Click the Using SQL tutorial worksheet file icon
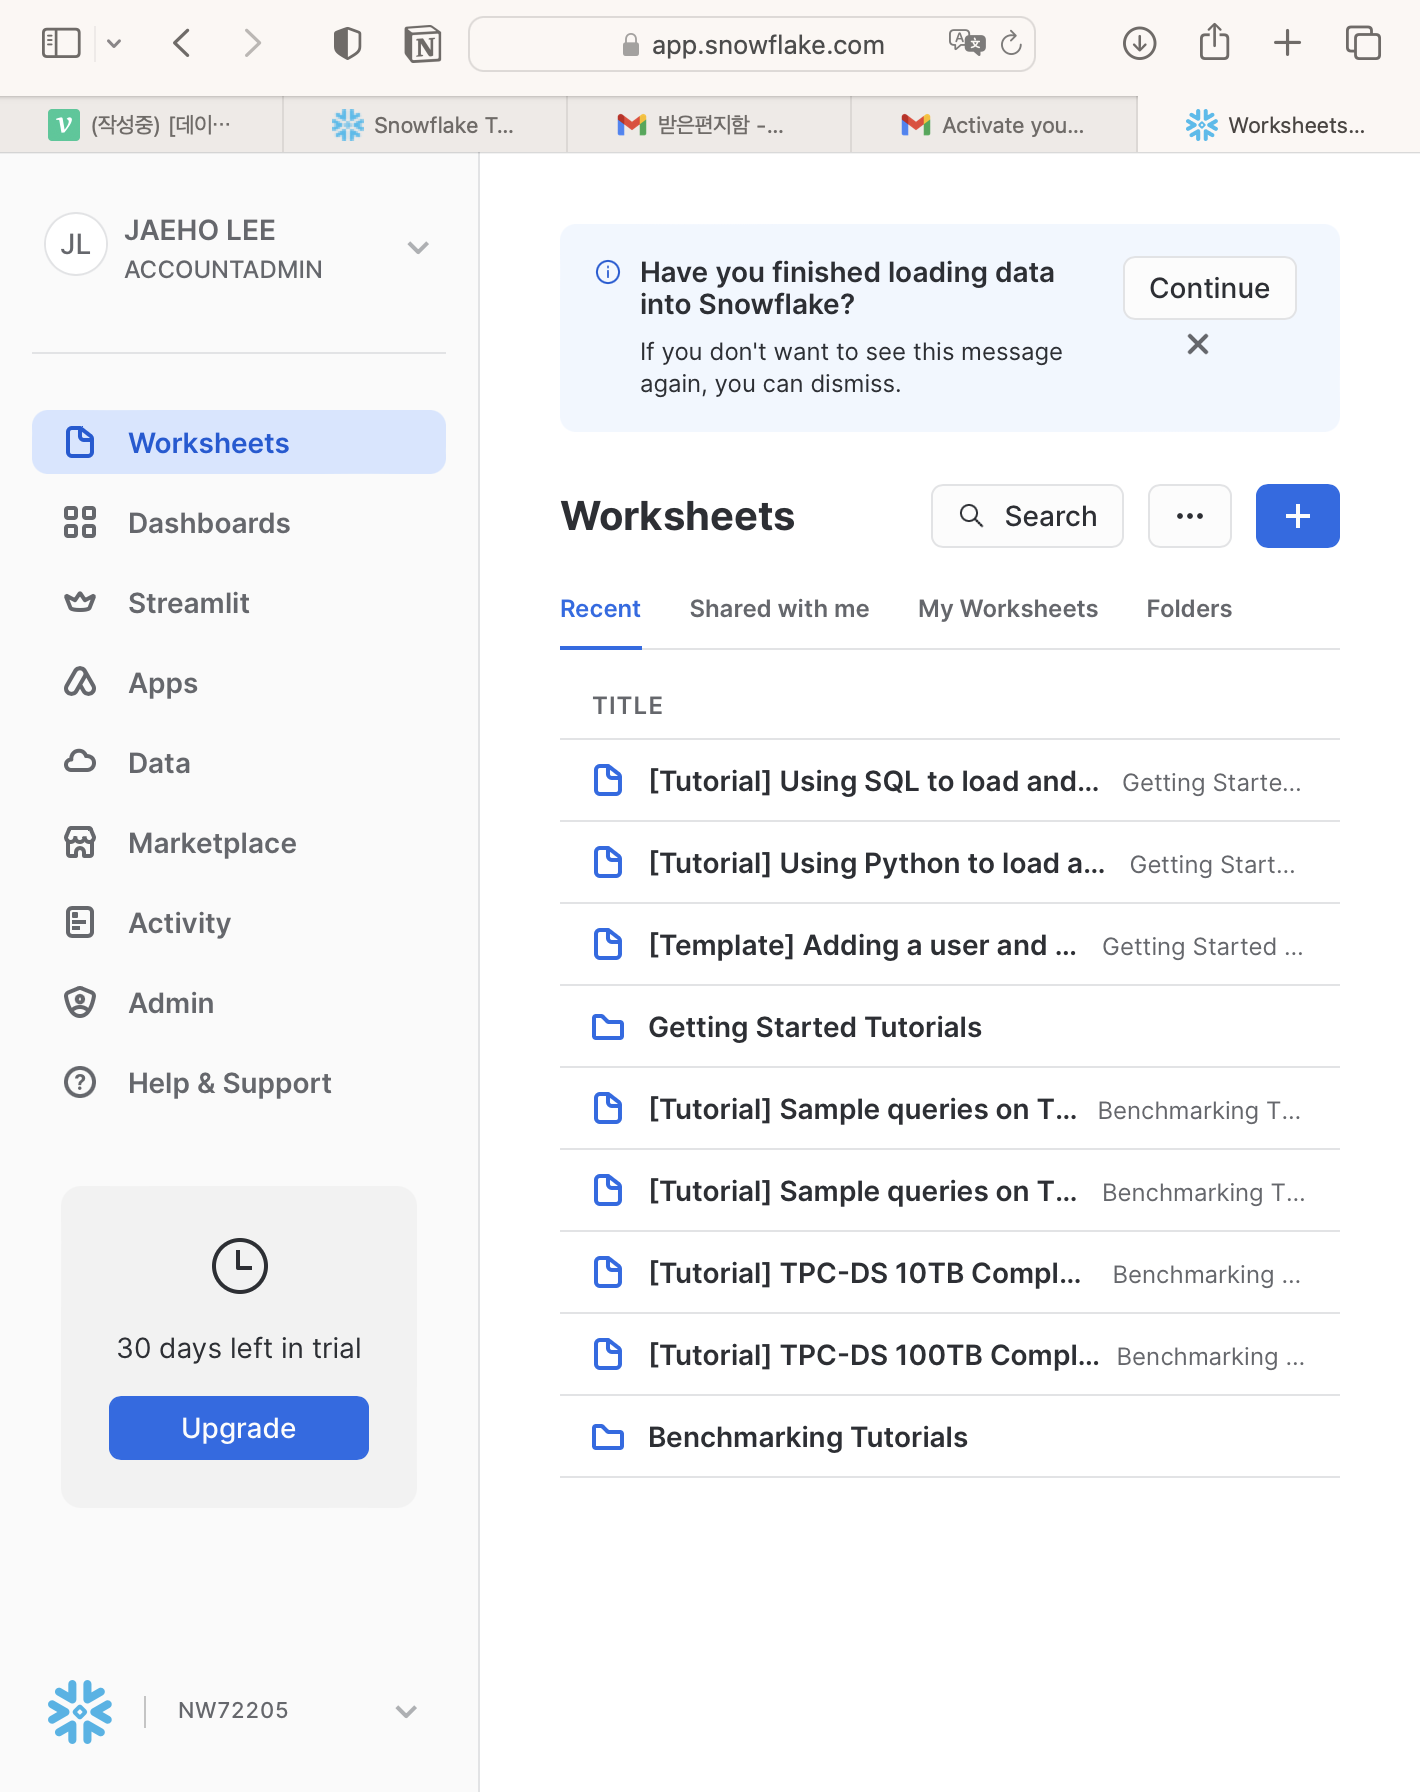1420x1792 pixels. [x=608, y=780]
